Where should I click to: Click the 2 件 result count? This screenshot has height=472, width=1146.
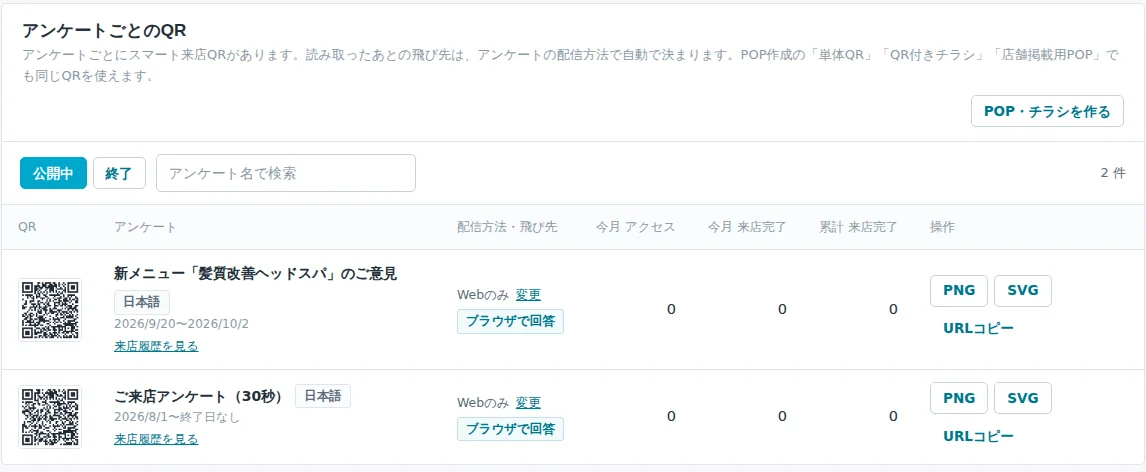1113,173
